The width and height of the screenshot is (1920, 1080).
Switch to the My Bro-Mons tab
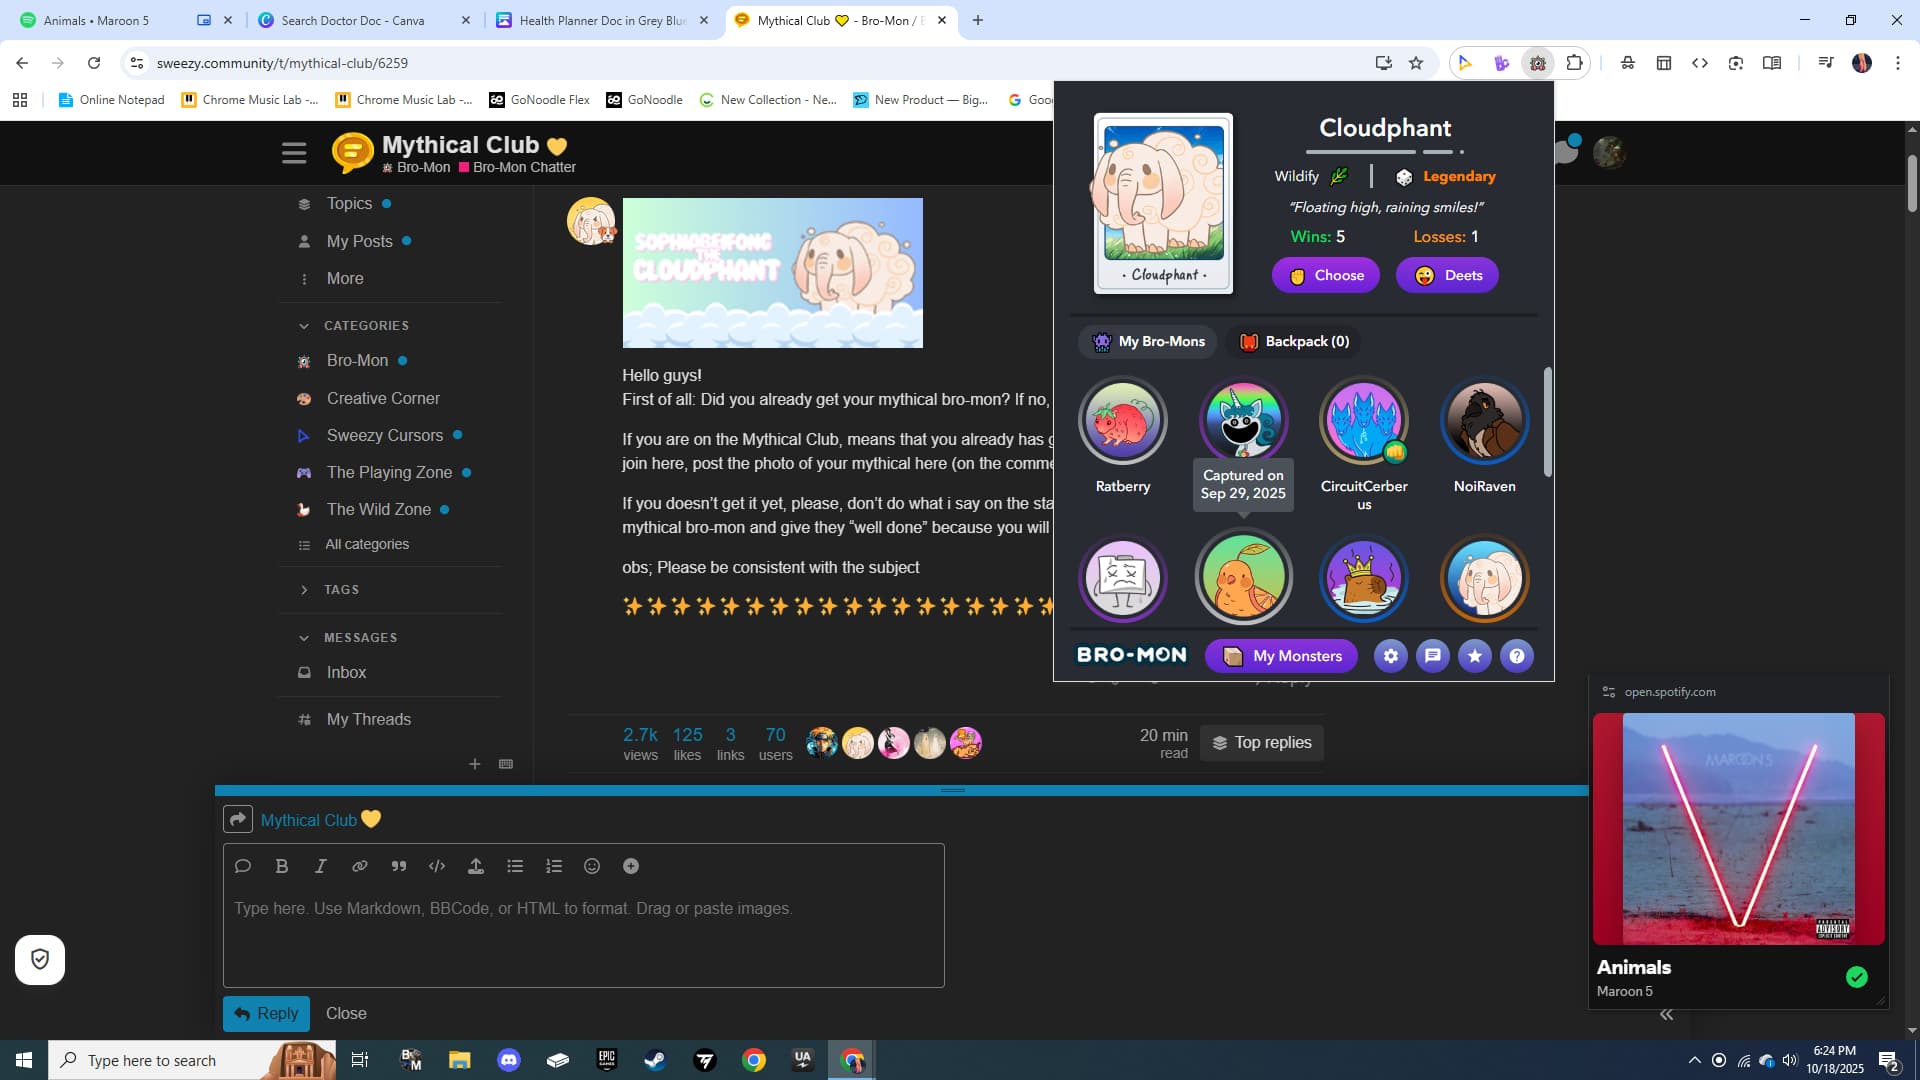tap(1148, 342)
